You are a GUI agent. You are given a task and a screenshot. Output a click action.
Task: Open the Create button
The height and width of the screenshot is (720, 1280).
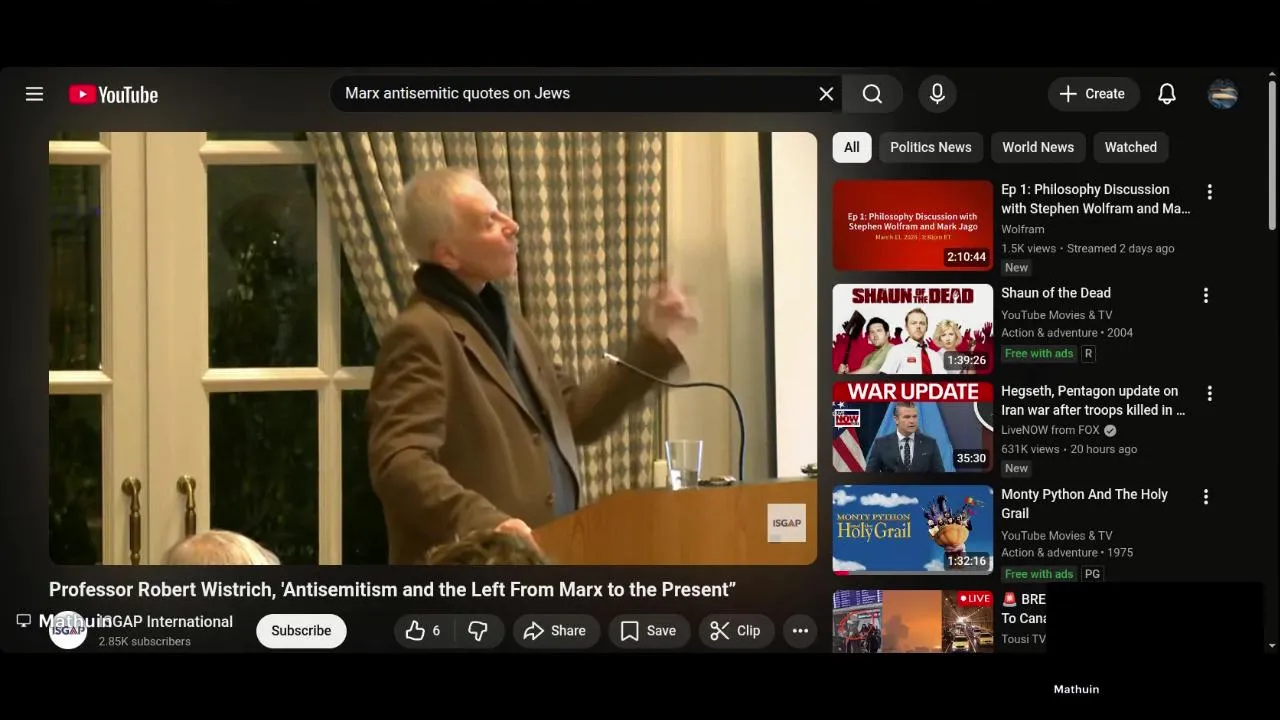1093,94
